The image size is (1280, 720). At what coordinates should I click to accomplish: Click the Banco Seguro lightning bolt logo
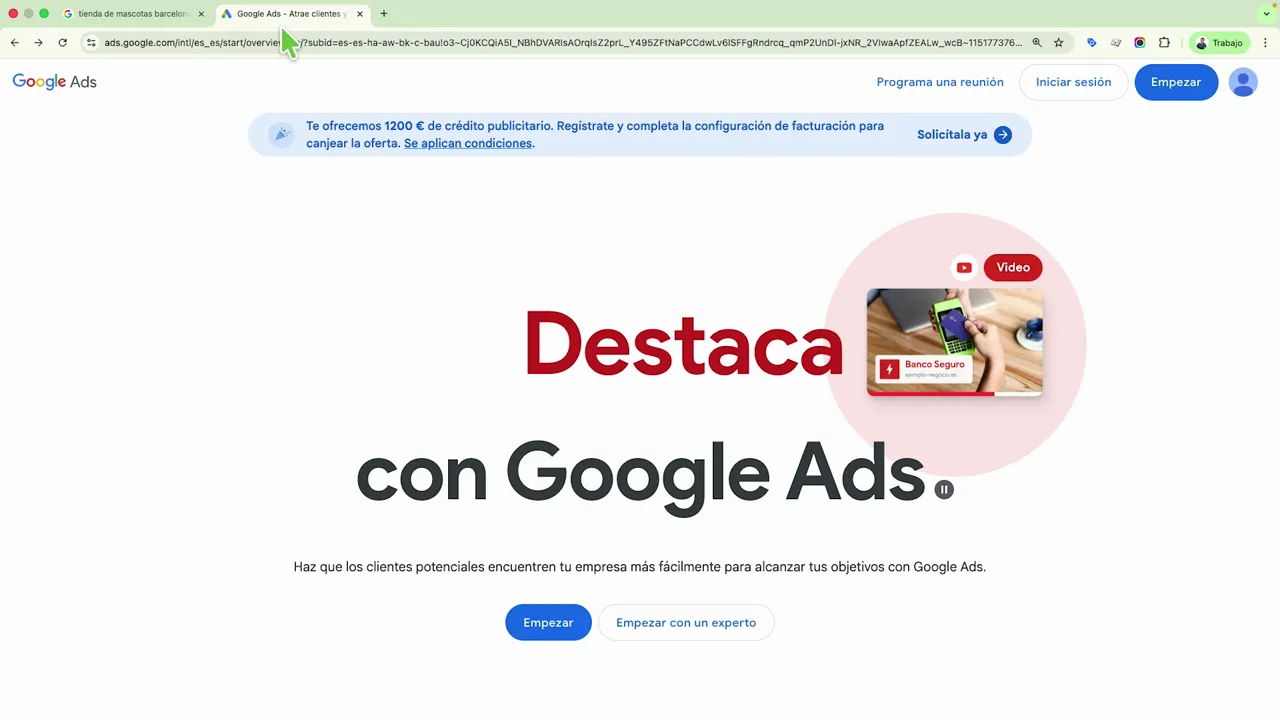click(889, 369)
